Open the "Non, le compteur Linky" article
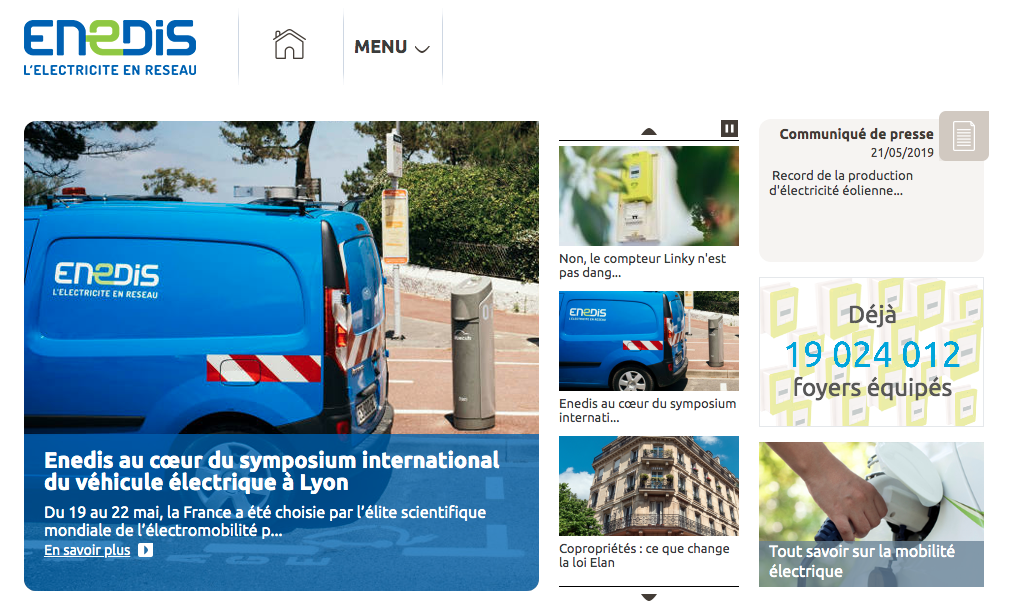Screen dimensions: 1014x603 pos(642,265)
